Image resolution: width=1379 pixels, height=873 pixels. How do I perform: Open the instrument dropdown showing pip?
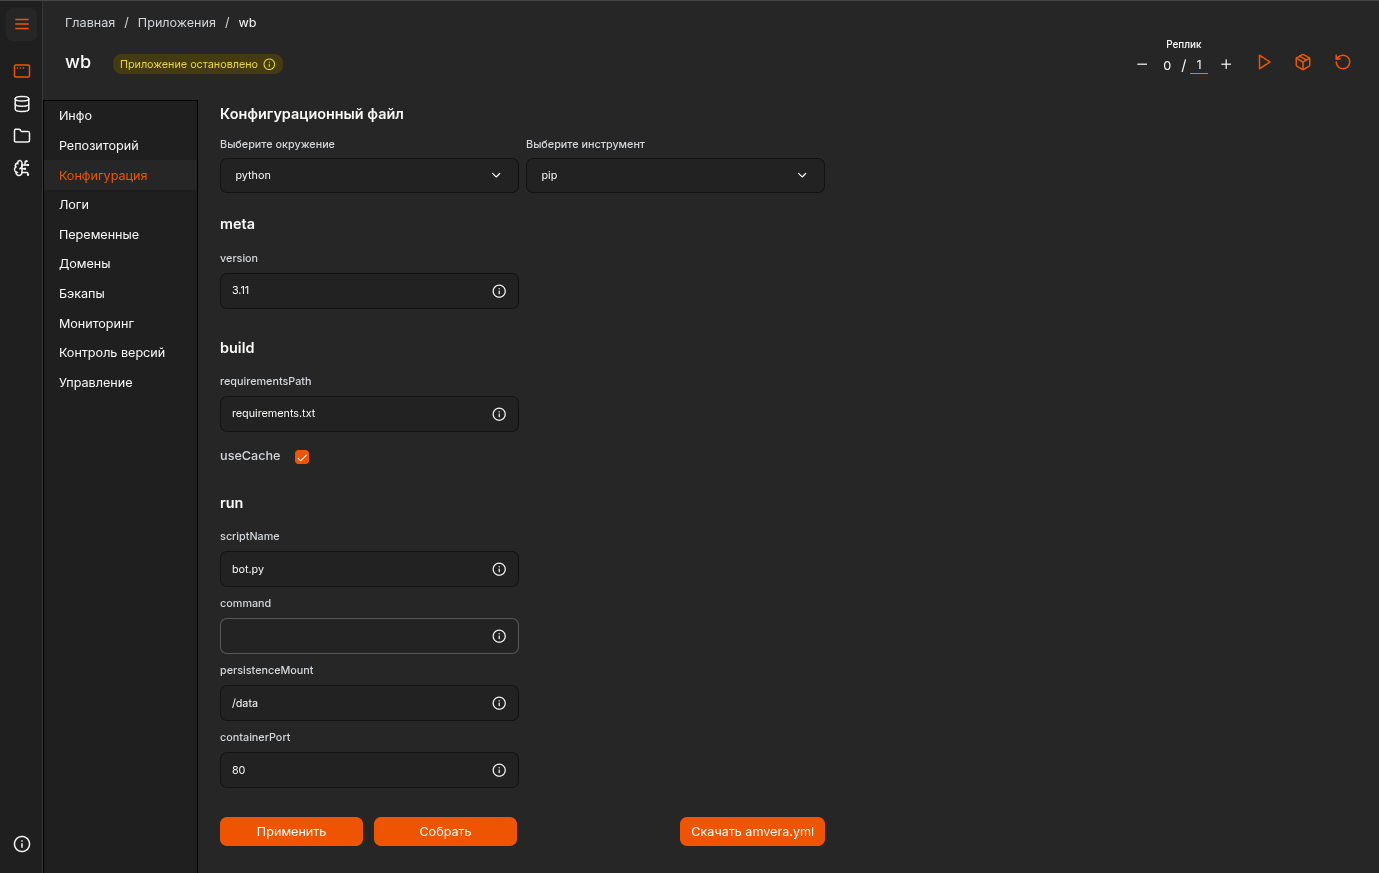click(675, 176)
